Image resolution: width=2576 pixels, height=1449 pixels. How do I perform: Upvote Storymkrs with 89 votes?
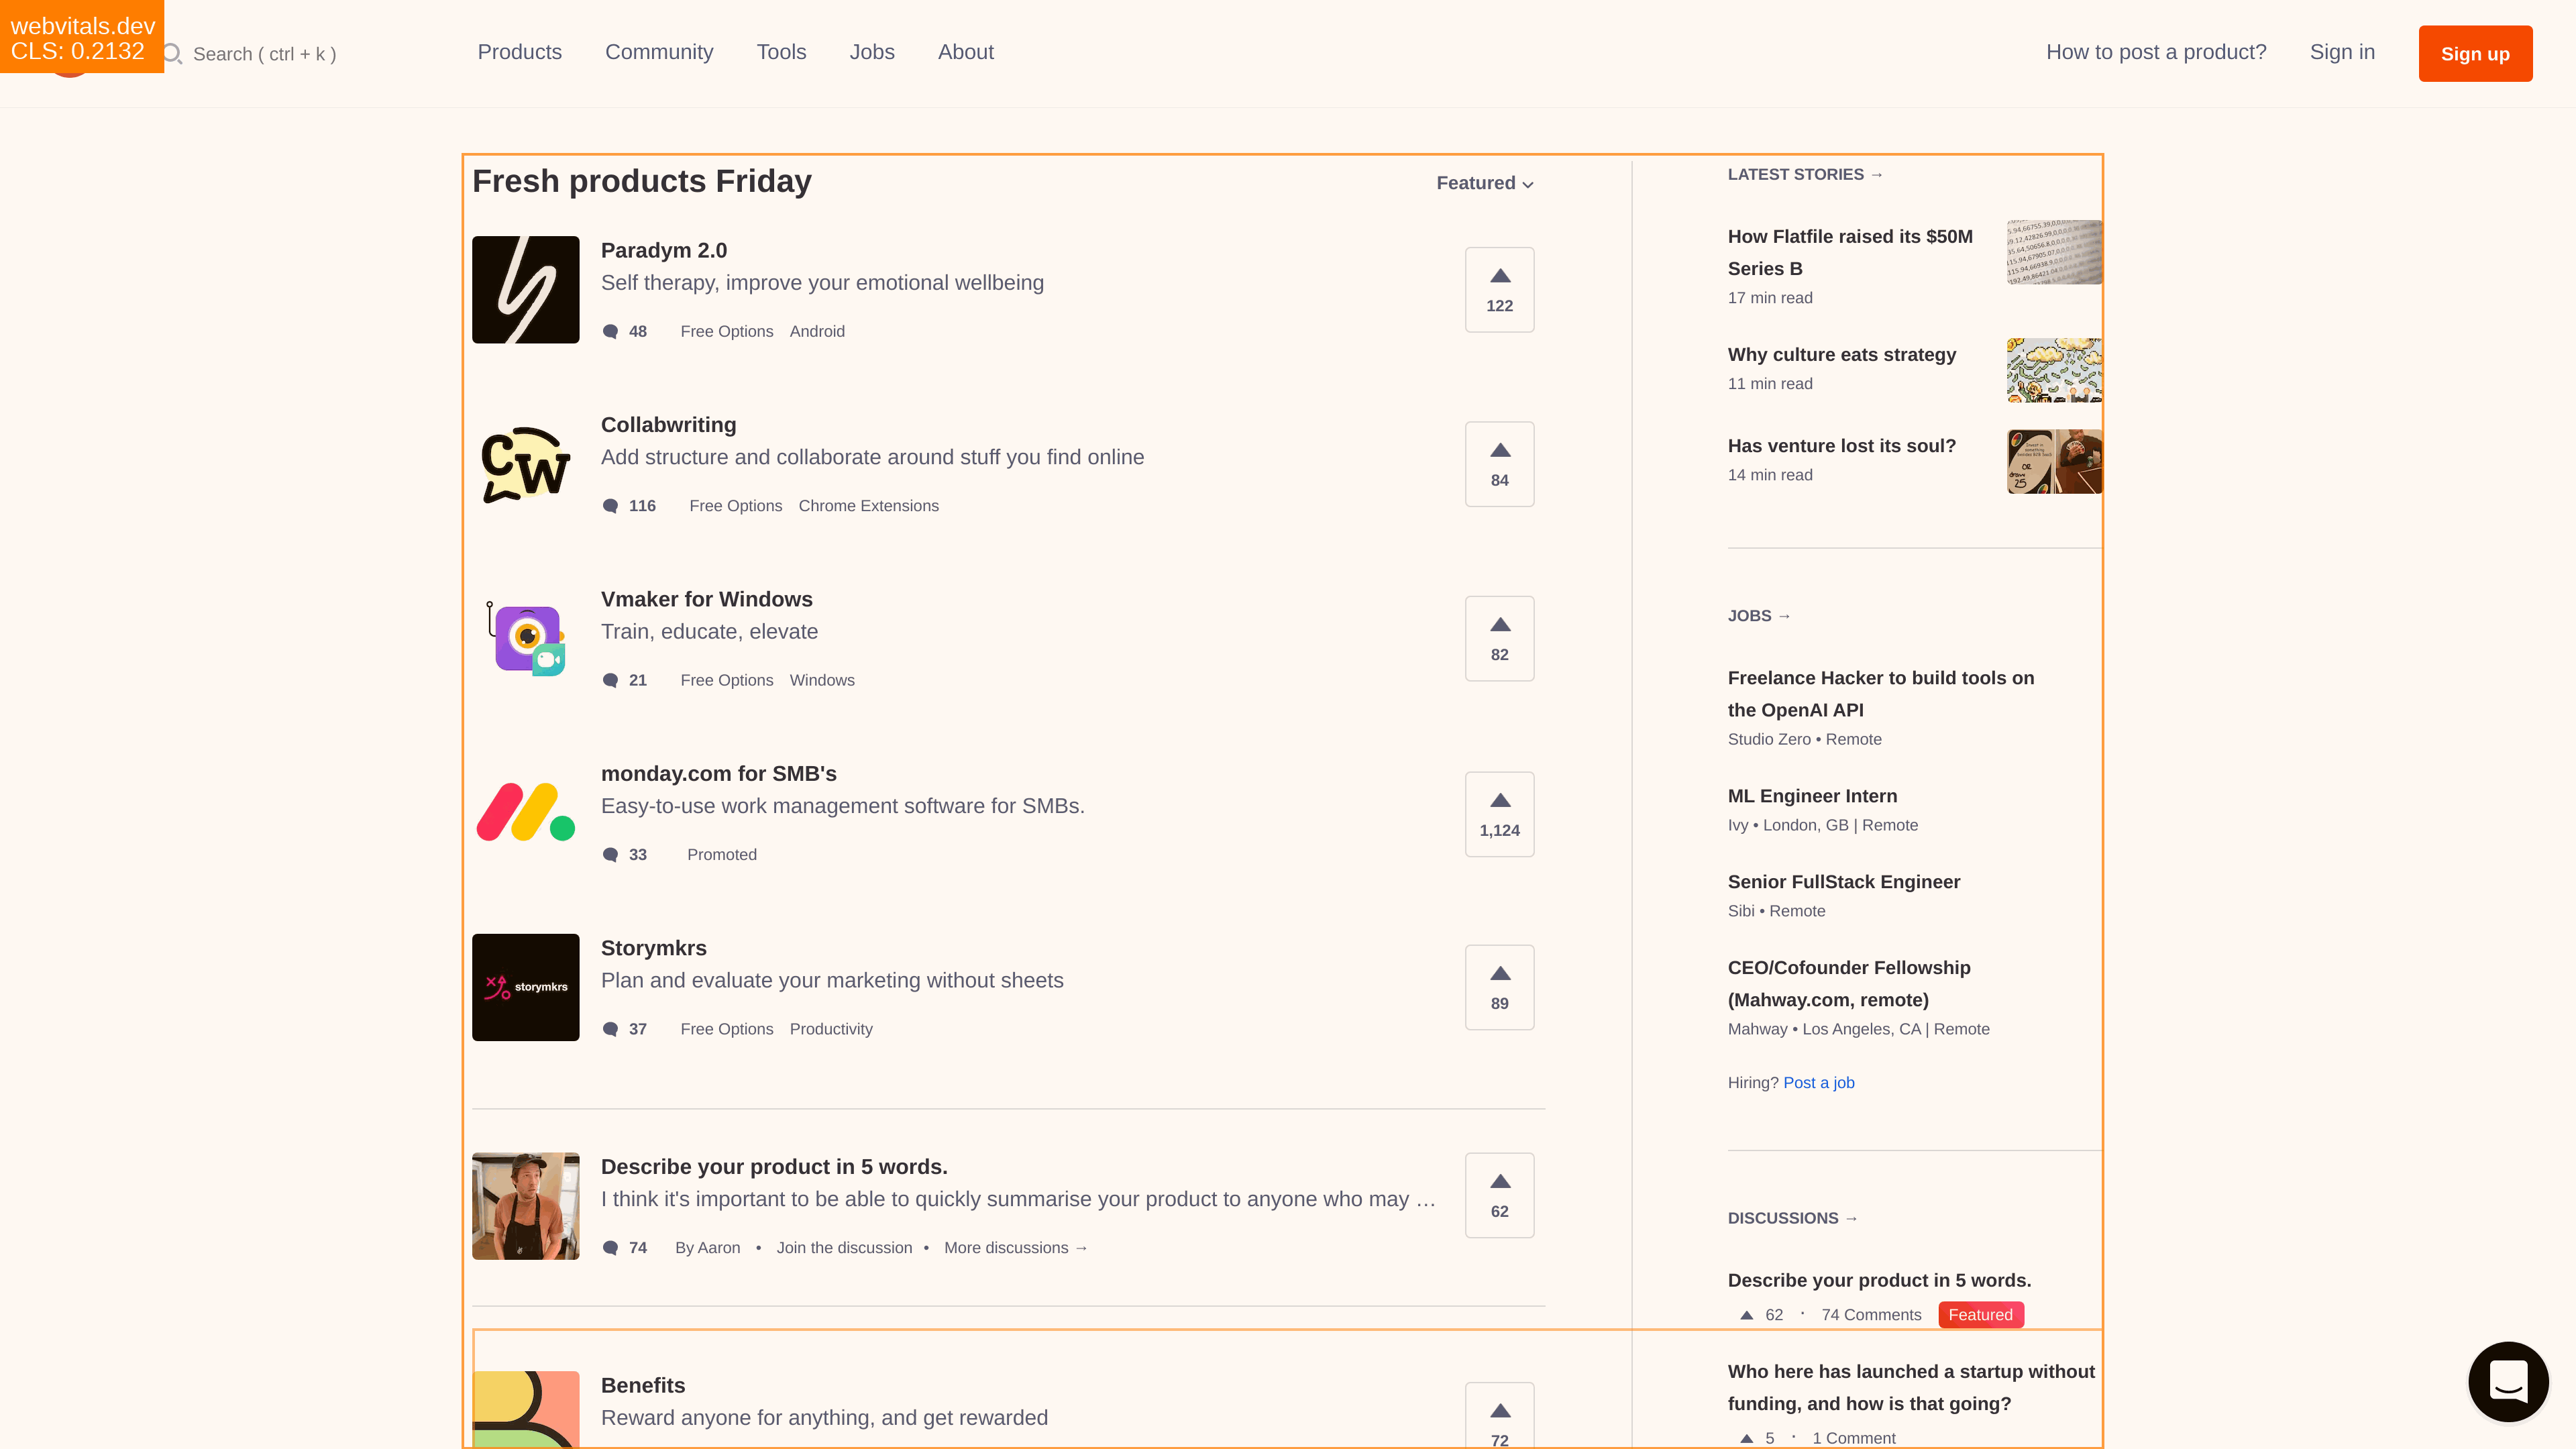(1499, 987)
